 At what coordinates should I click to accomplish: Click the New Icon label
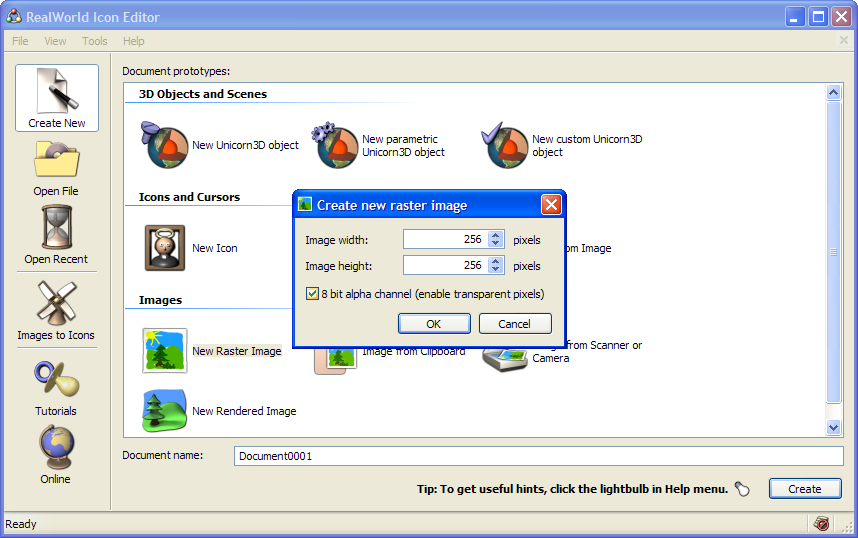(214, 248)
